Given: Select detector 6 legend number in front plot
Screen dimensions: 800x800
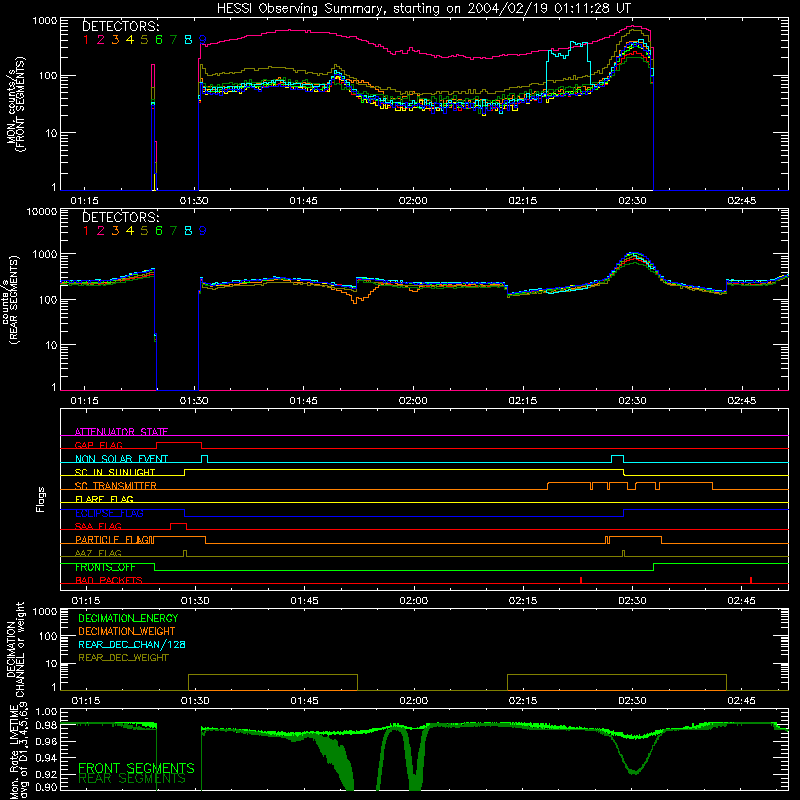Looking at the screenshot, I should [x=159, y=40].
